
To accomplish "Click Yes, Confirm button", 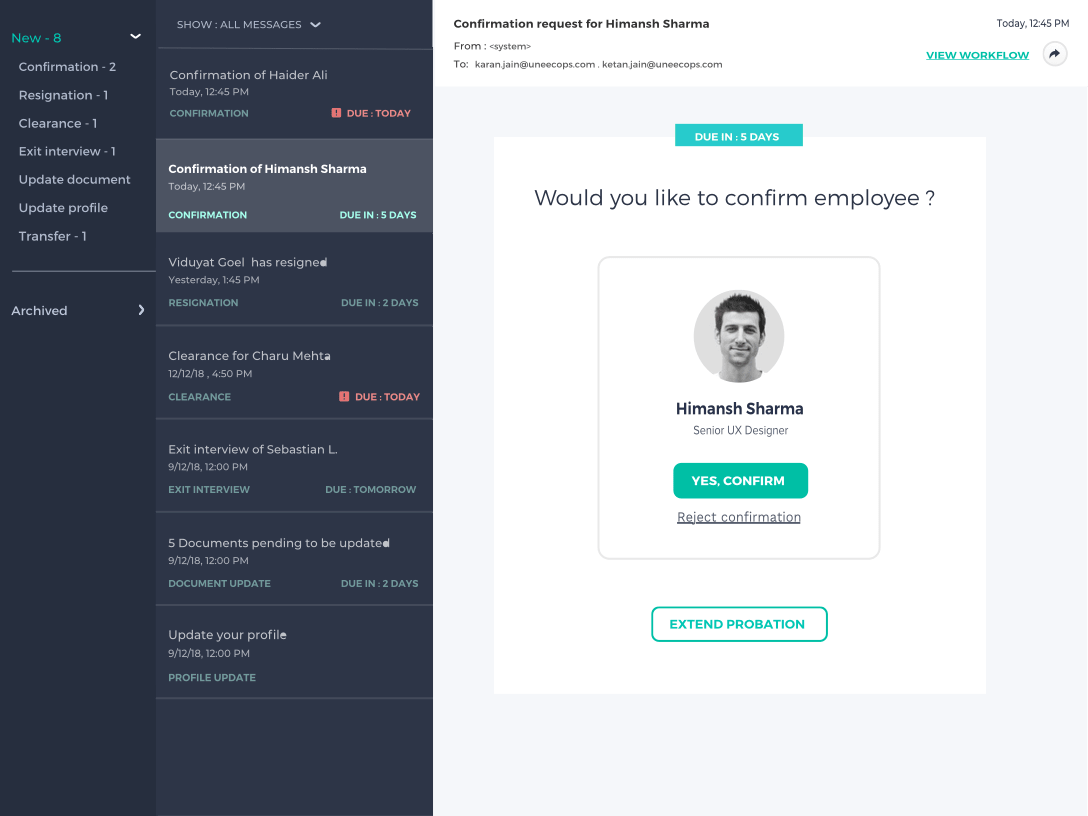I will (740, 481).
